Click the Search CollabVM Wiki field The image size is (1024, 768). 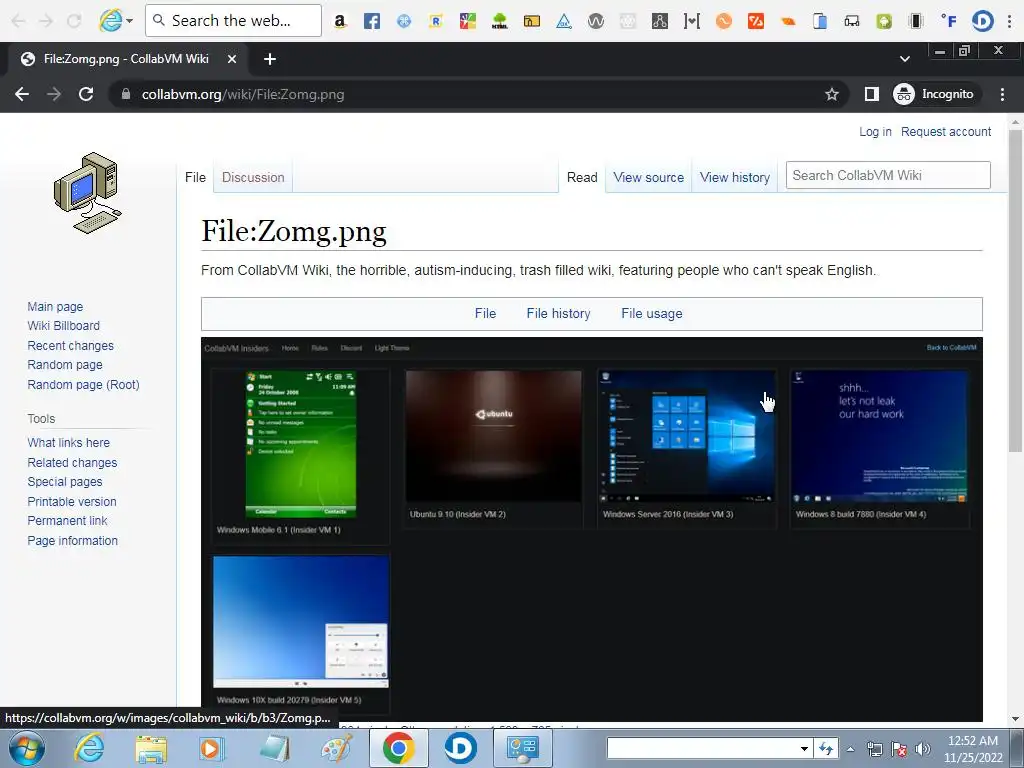888,175
